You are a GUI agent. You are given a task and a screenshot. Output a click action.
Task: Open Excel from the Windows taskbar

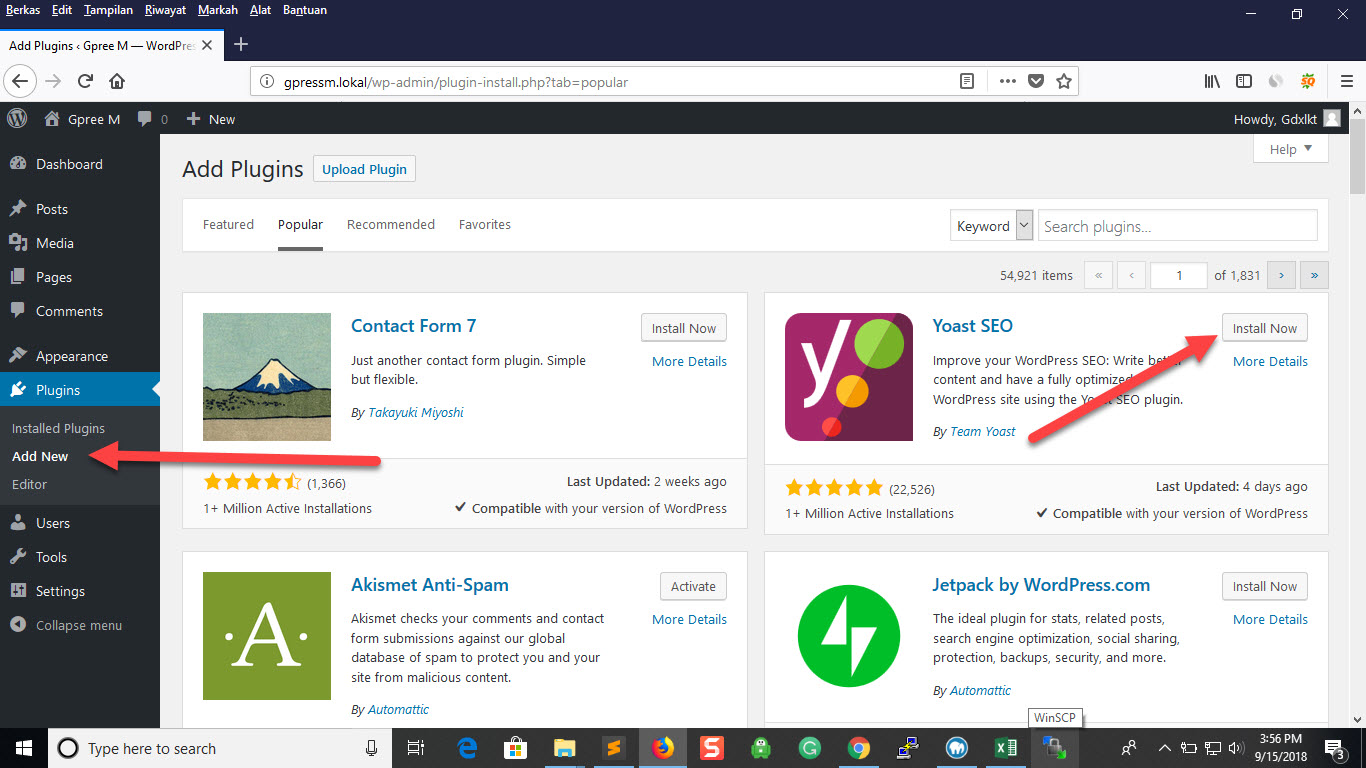(1004, 747)
